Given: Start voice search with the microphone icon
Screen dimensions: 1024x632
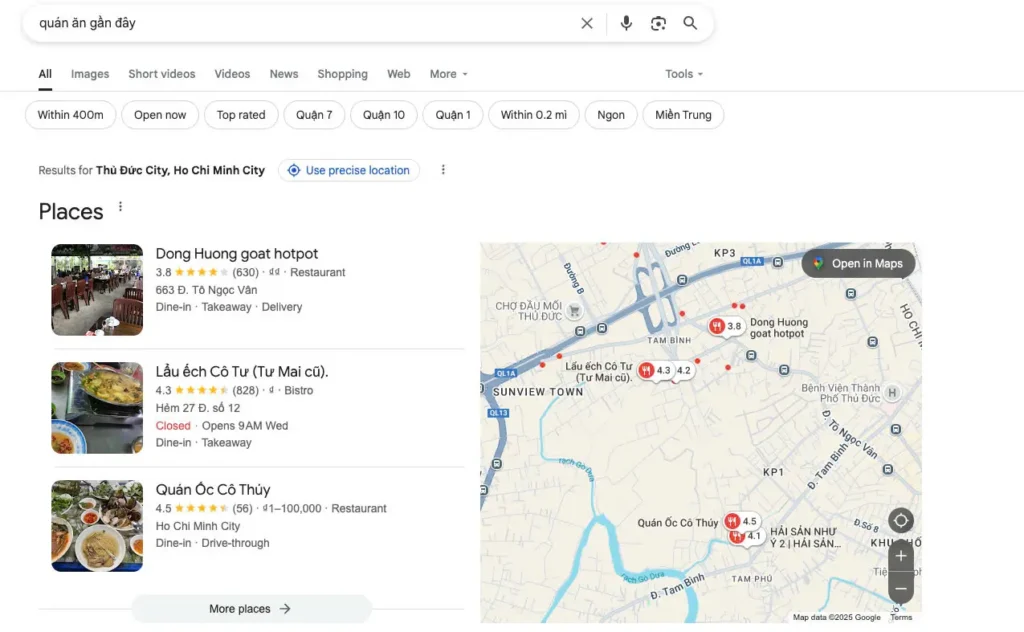Looking at the screenshot, I should pos(626,24).
